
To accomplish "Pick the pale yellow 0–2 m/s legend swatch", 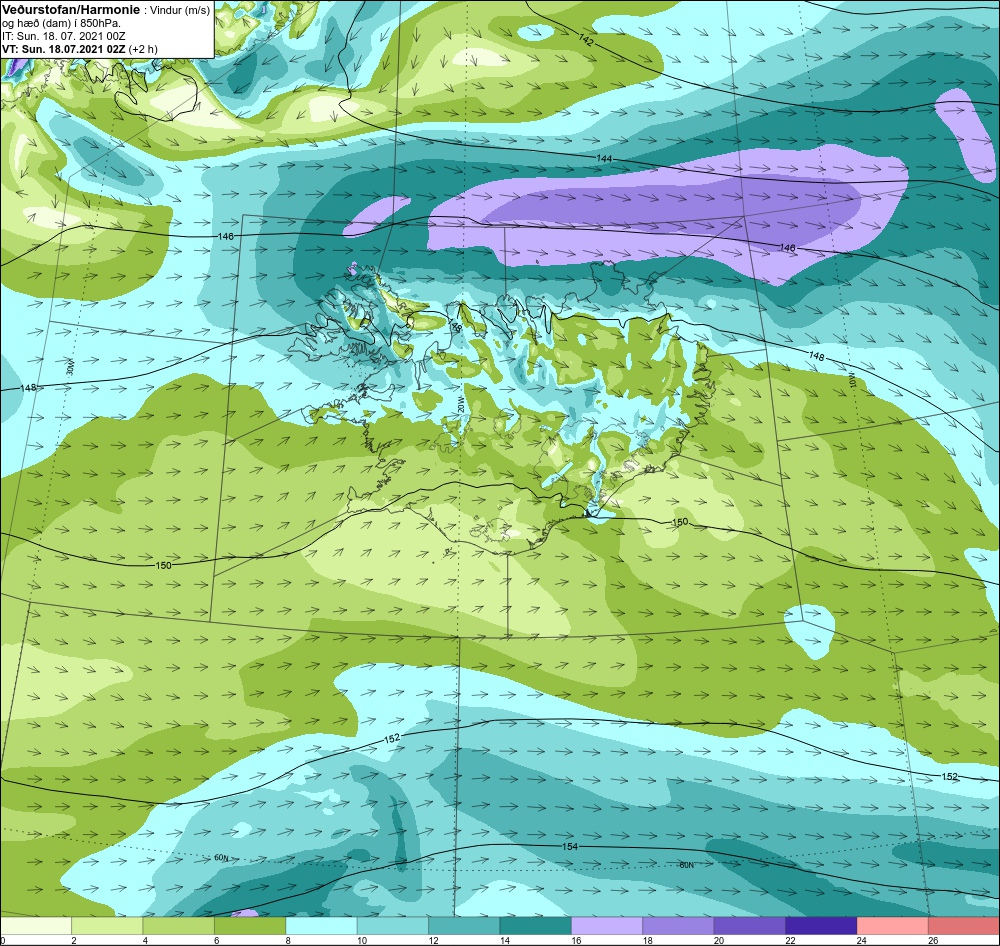I will (x=36, y=925).
